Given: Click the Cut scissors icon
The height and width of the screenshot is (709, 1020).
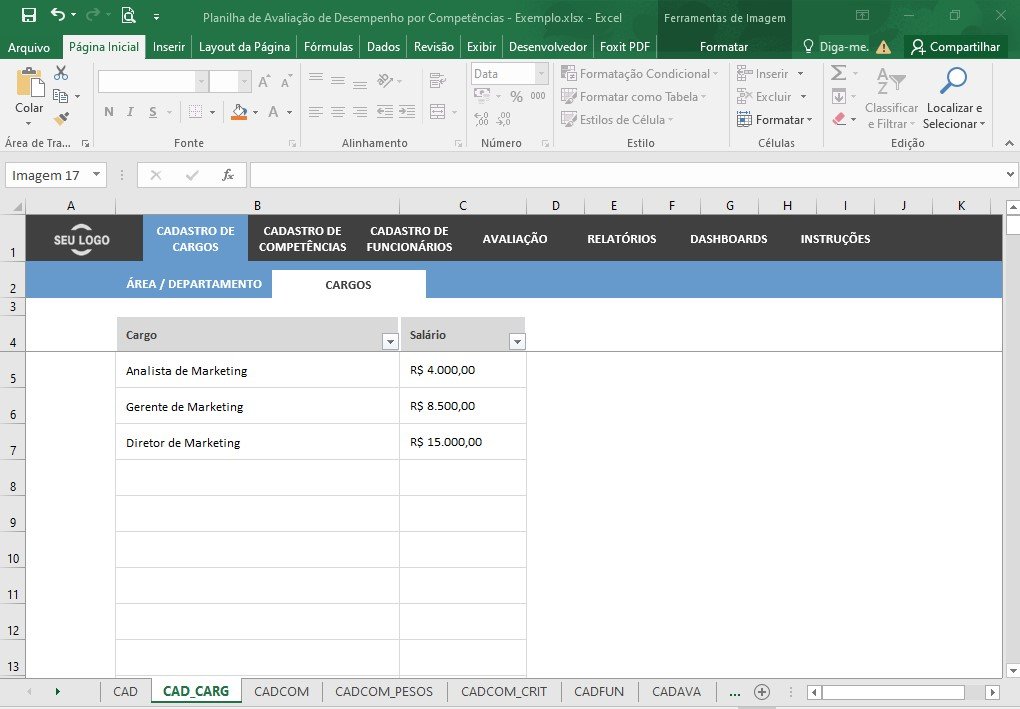Looking at the screenshot, I should pyautogui.click(x=60, y=73).
